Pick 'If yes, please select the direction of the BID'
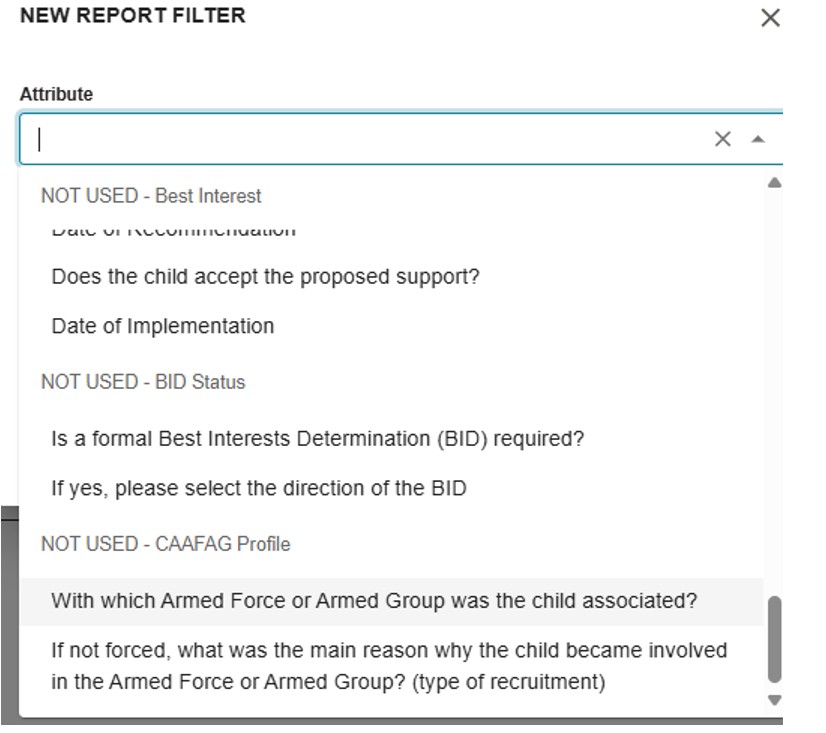Image resolution: width=826 pixels, height=733 pixels. (258, 489)
